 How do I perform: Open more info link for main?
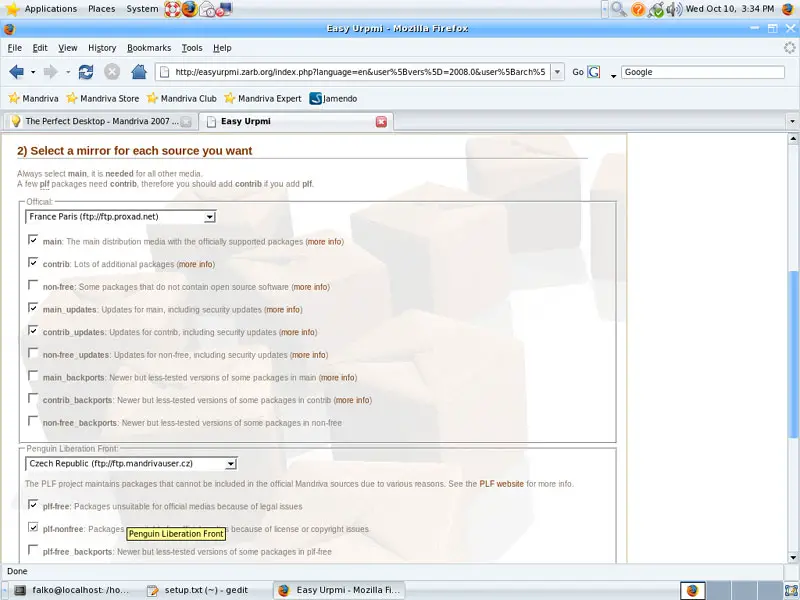point(324,241)
